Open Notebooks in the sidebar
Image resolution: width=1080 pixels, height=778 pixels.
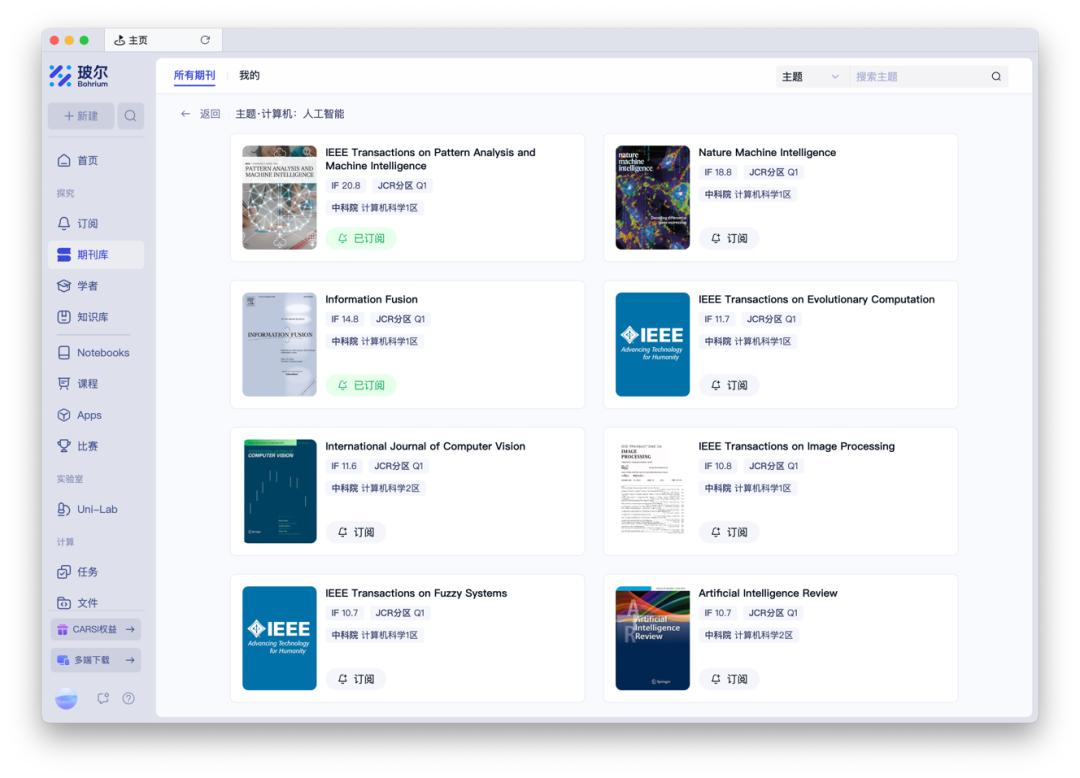pos(96,353)
